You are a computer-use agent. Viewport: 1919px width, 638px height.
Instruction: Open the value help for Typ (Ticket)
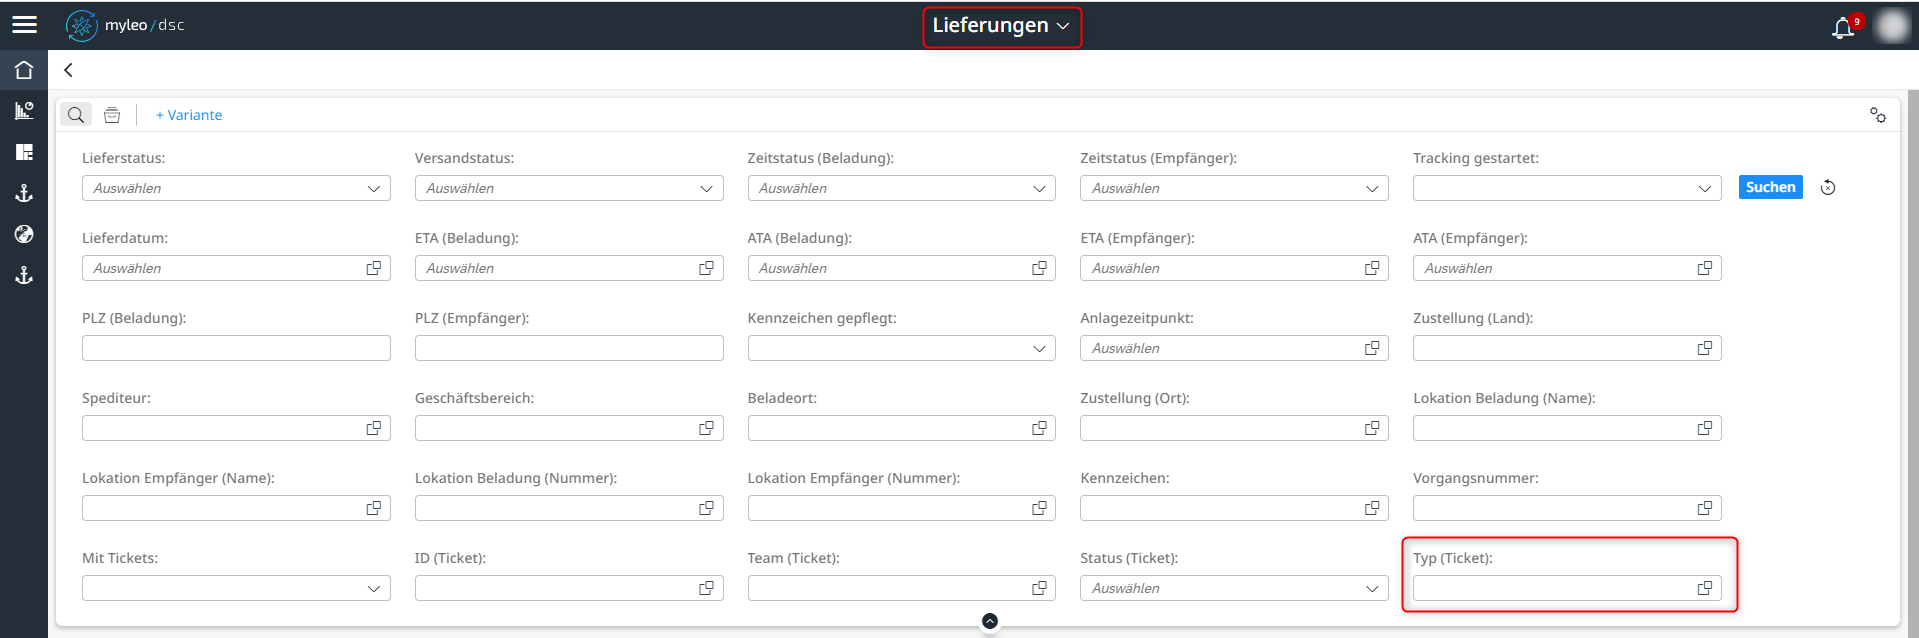point(1703,588)
